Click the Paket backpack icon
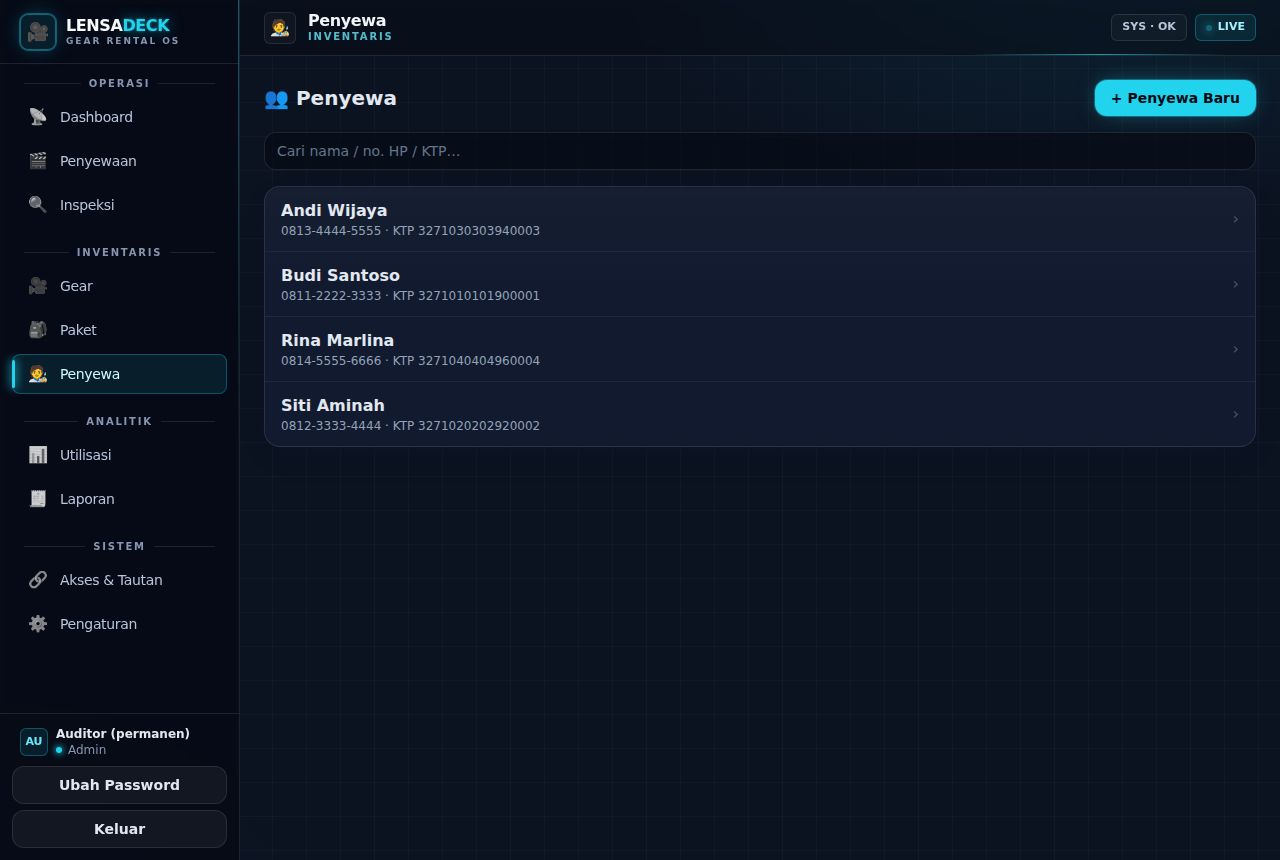The width and height of the screenshot is (1280, 860). (38, 330)
